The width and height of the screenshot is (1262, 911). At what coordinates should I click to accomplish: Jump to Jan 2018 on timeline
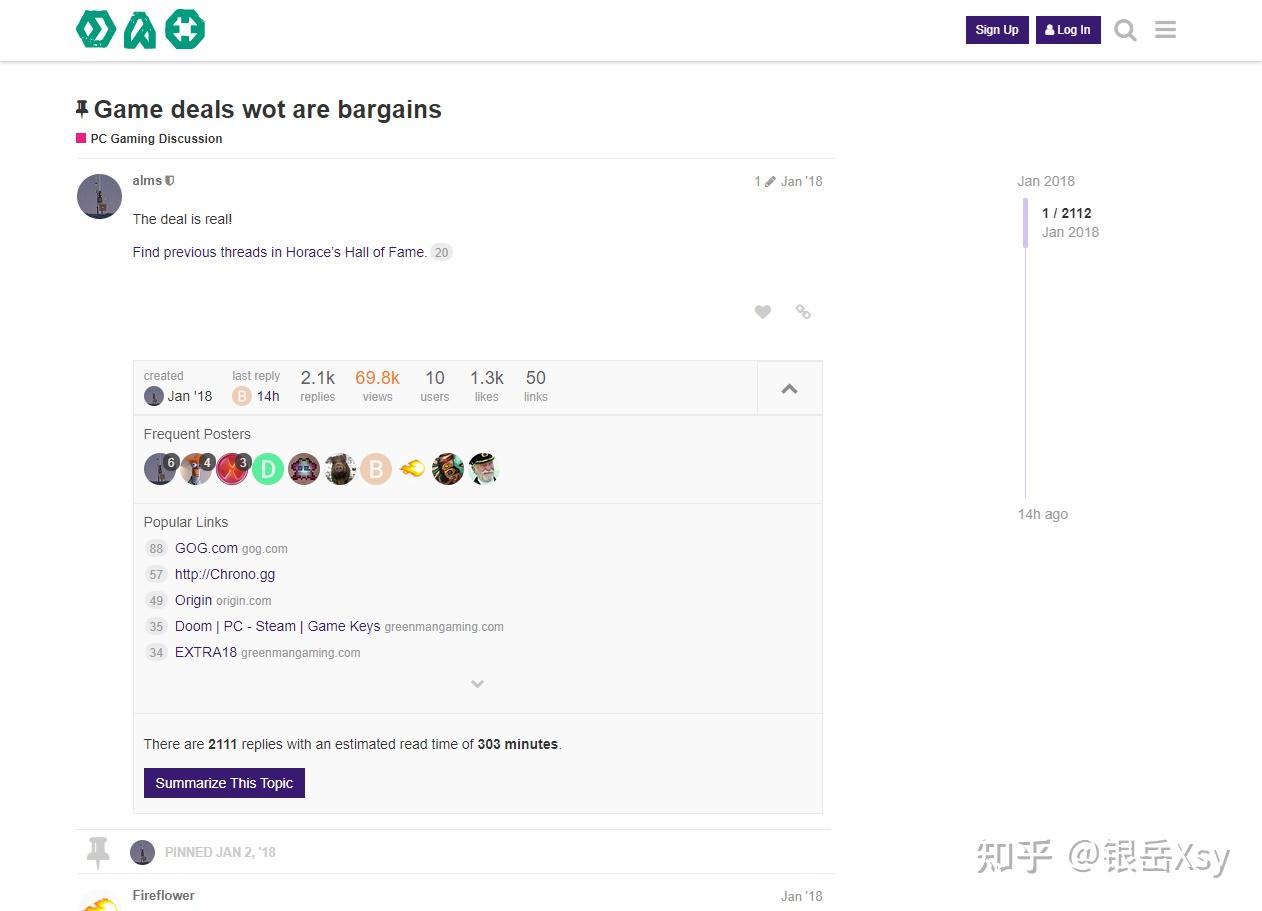[x=1046, y=181]
